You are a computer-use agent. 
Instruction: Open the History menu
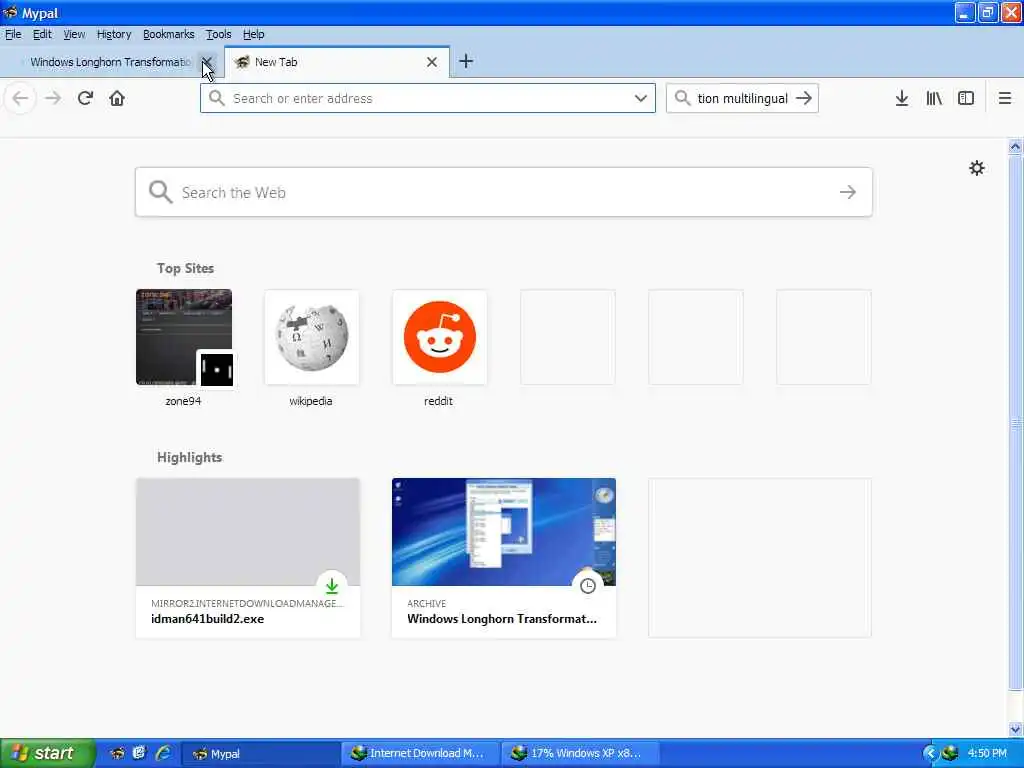[x=114, y=35]
